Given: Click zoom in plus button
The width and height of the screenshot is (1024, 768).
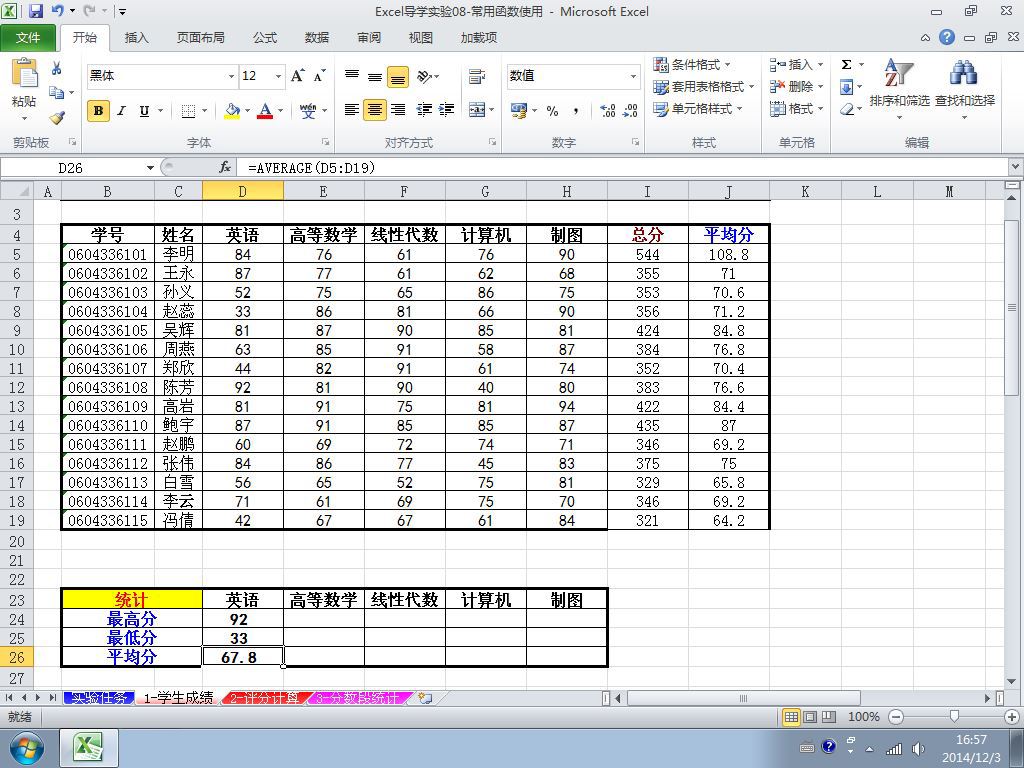Looking at the screenshot, I should click(x=1012, y=717).
